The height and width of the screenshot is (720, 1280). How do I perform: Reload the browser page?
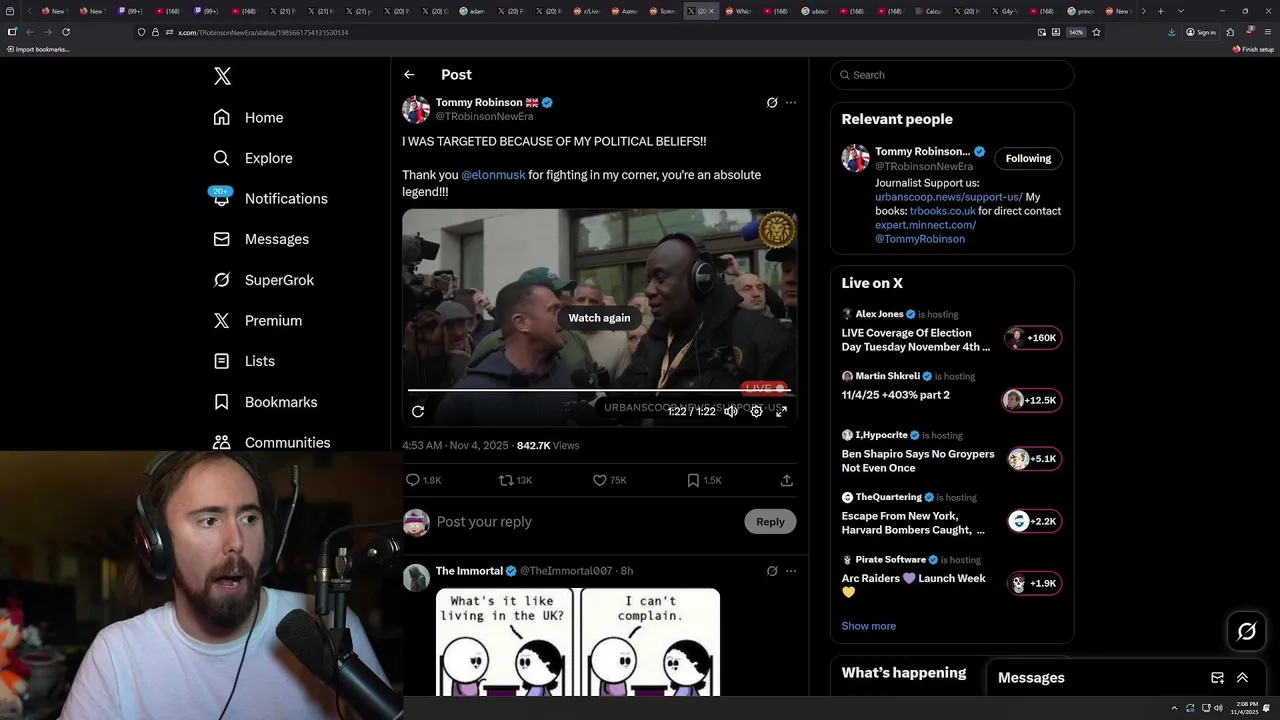66,32
